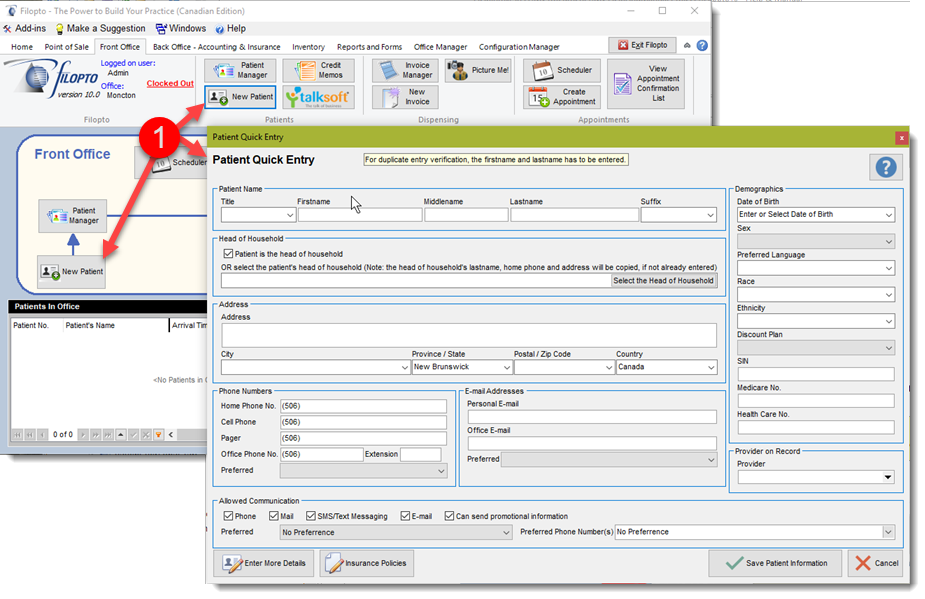Open the Add-ins menu

coord(25,28)
